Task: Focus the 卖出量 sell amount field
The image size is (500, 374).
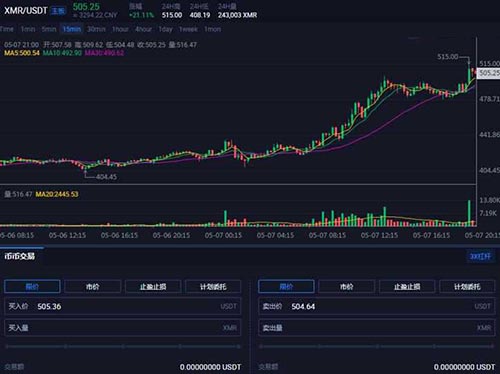Action: [x=377, y=328]
